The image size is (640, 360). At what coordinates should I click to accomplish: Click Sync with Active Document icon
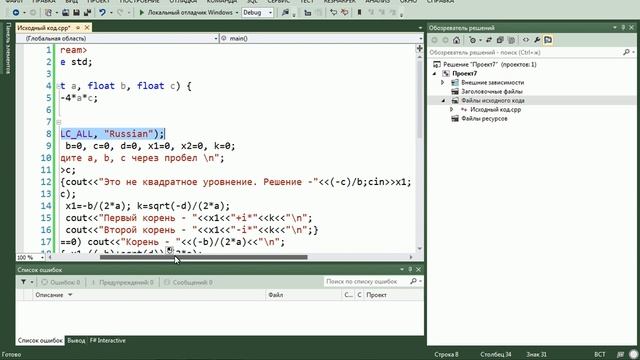pos(489,40)
